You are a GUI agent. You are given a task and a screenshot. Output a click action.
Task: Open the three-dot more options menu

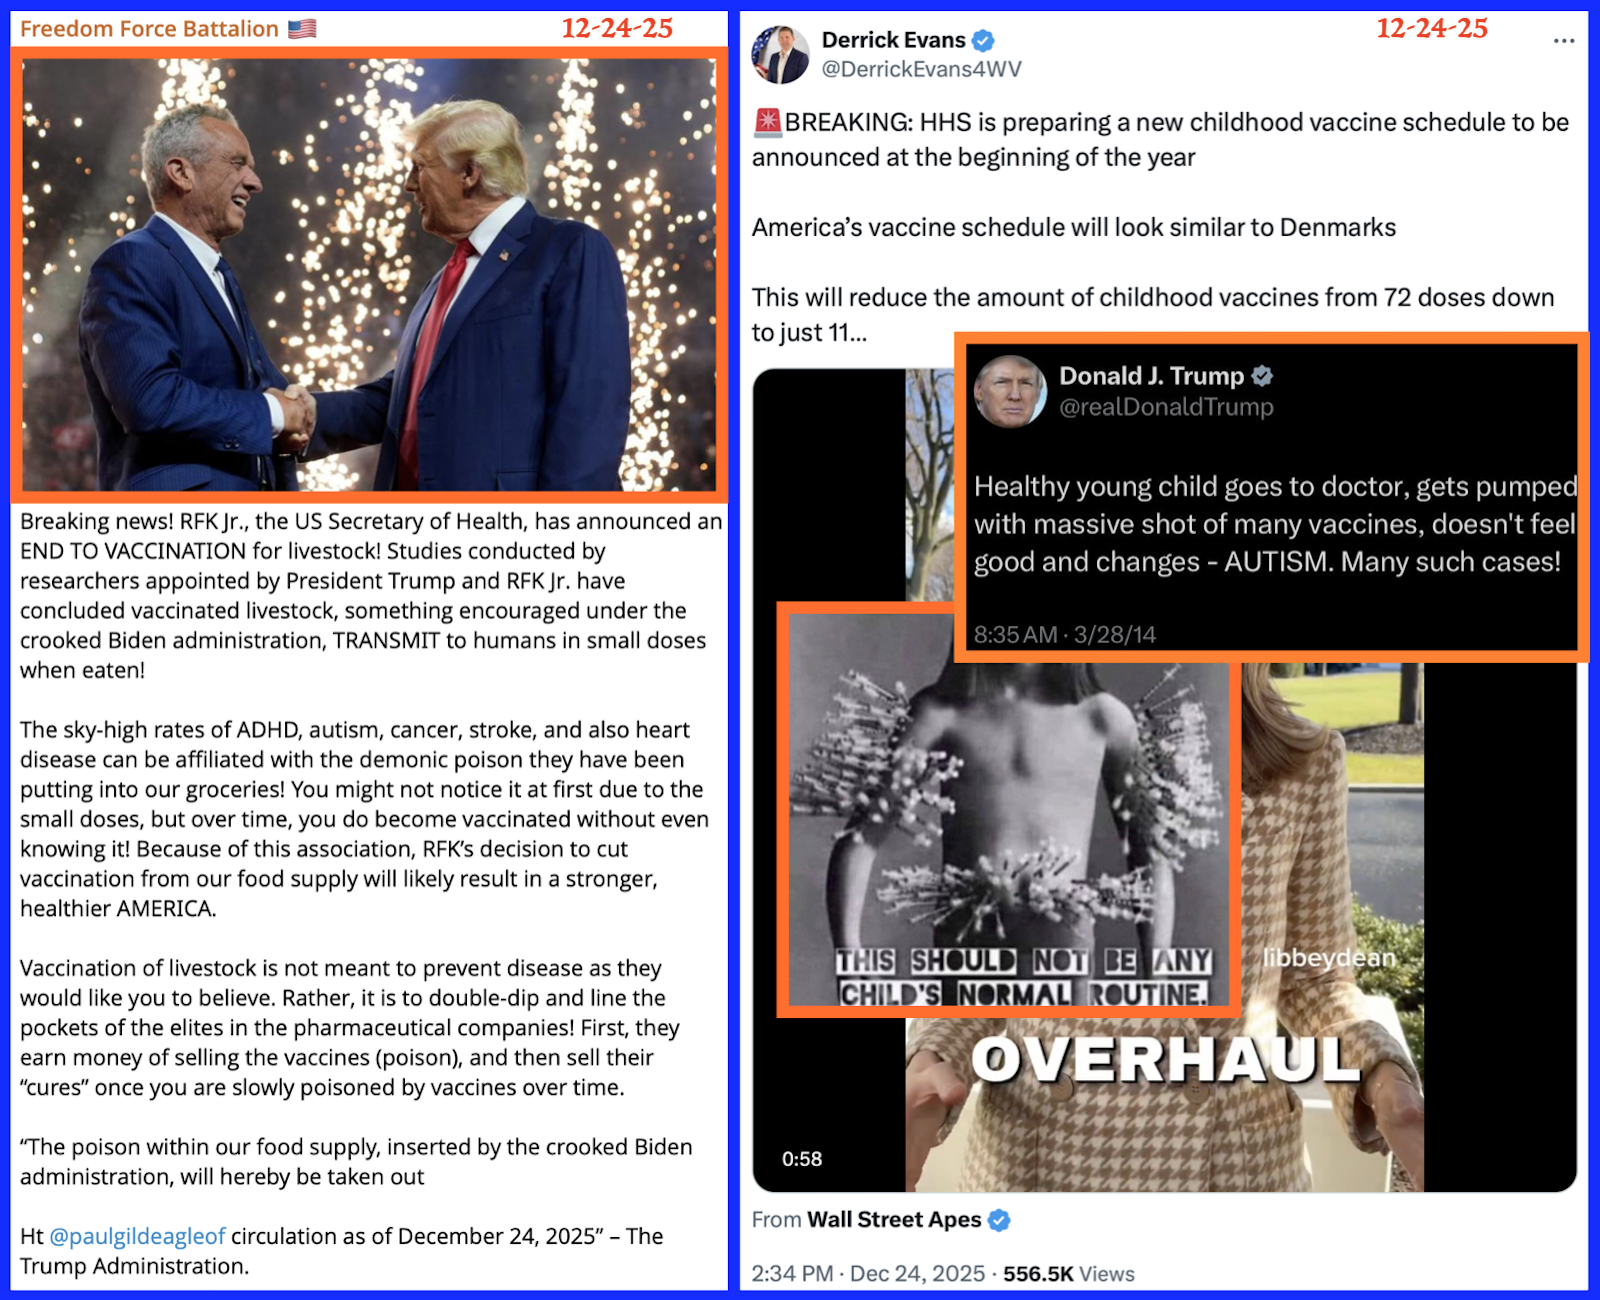1564,41
